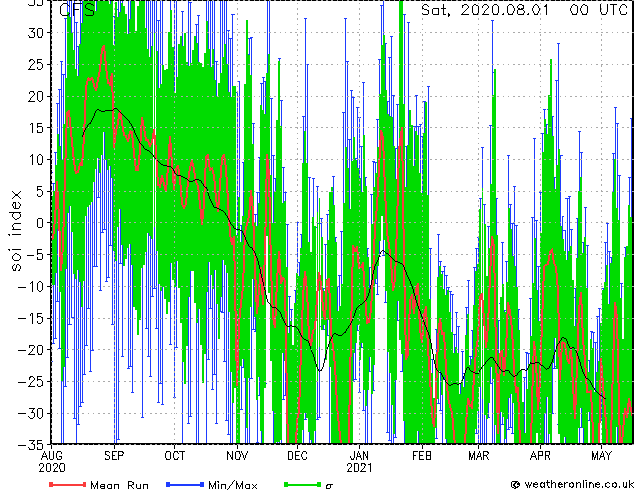Click the FEB x-axis label

pos(422,456)
